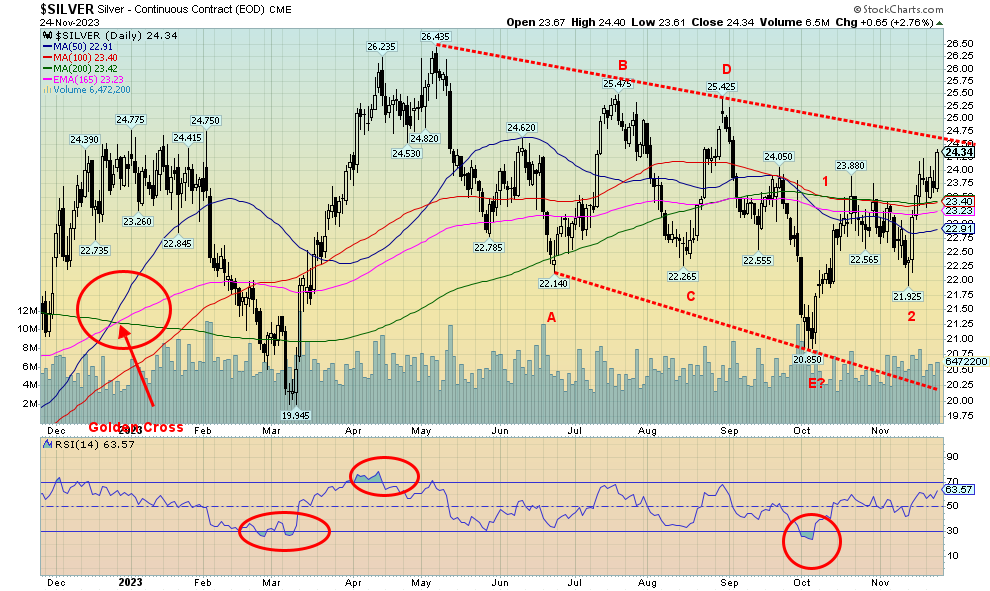
Task: Click wave label B near 25.475
Action: coord(622,66)
